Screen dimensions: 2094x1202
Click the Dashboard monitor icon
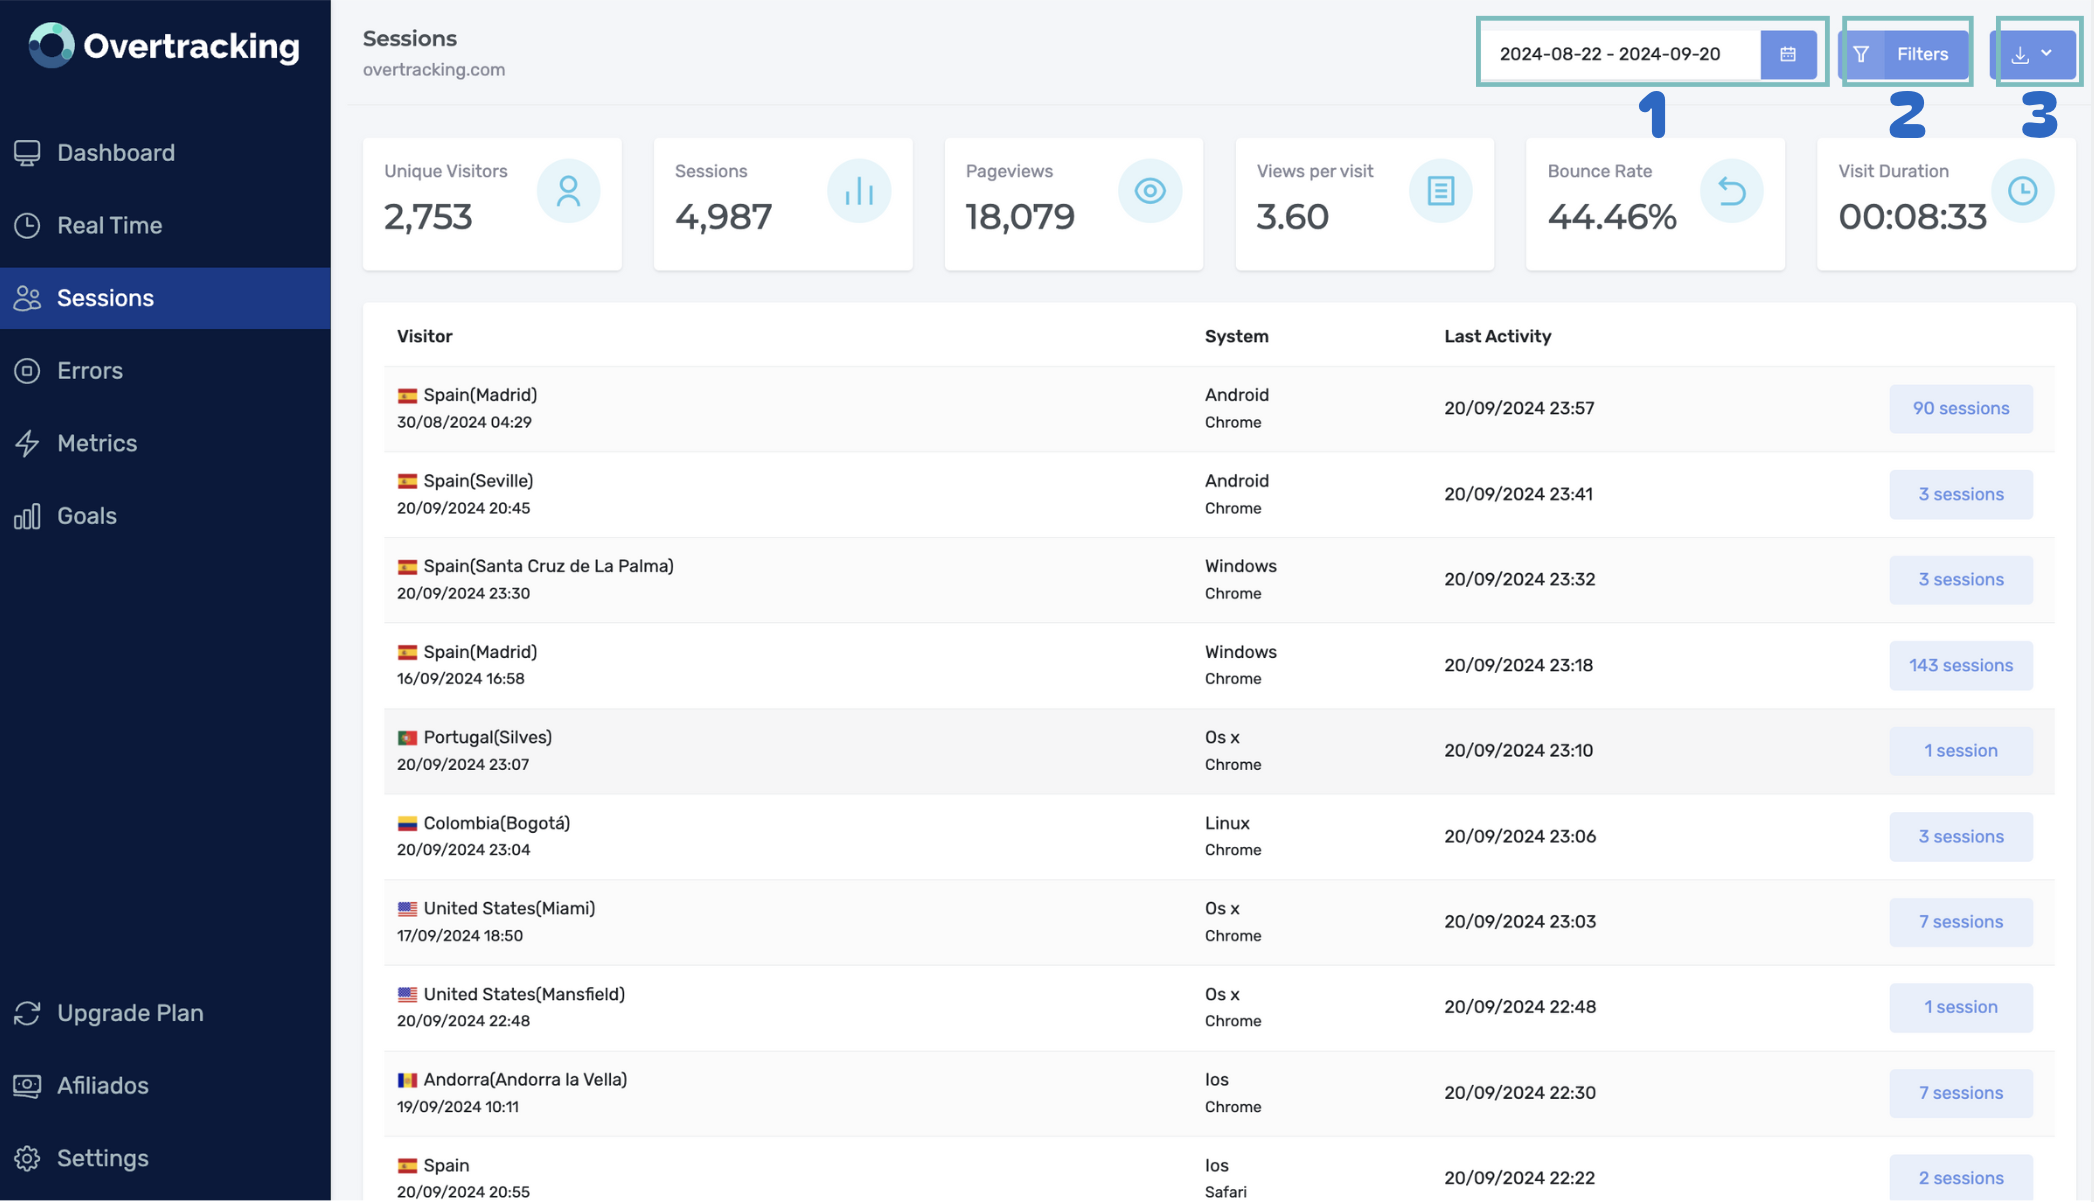27,153
